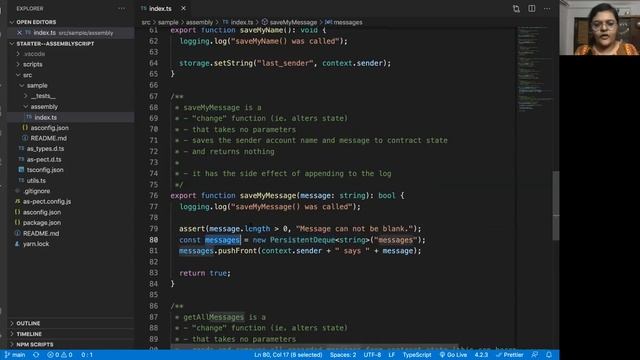Image resolution: width=640 pixels, height=360 pixels.
Task: Select the index.ts editor tab
Action: coord(160,8)
